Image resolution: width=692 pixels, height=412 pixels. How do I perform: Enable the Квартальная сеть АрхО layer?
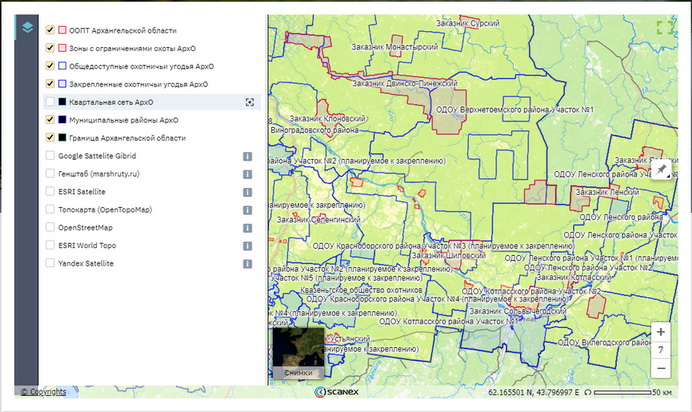pos(50,102)
